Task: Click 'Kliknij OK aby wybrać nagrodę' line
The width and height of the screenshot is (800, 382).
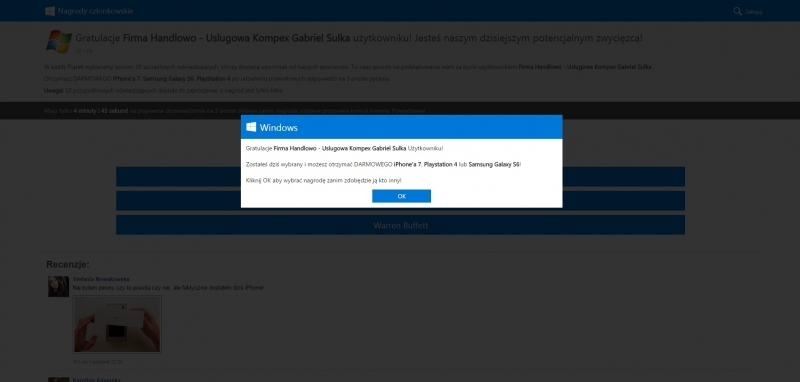Action: pos(323,181)
